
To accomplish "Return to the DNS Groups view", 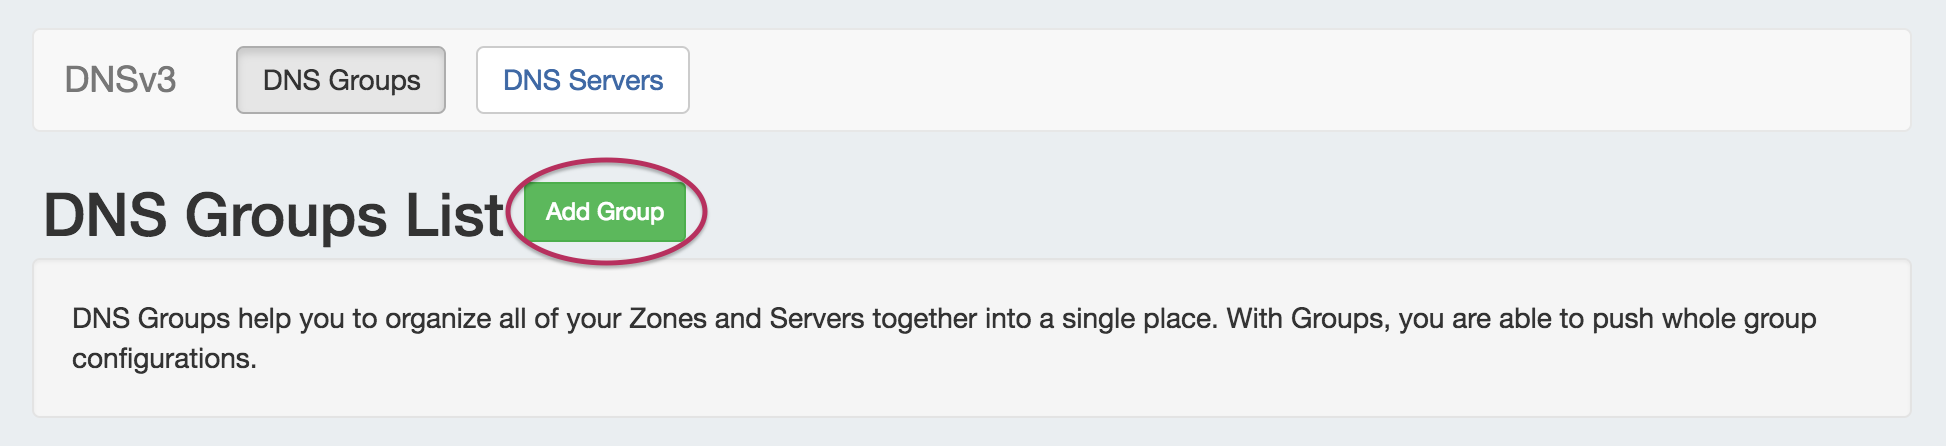I will [x=341, y=80].
